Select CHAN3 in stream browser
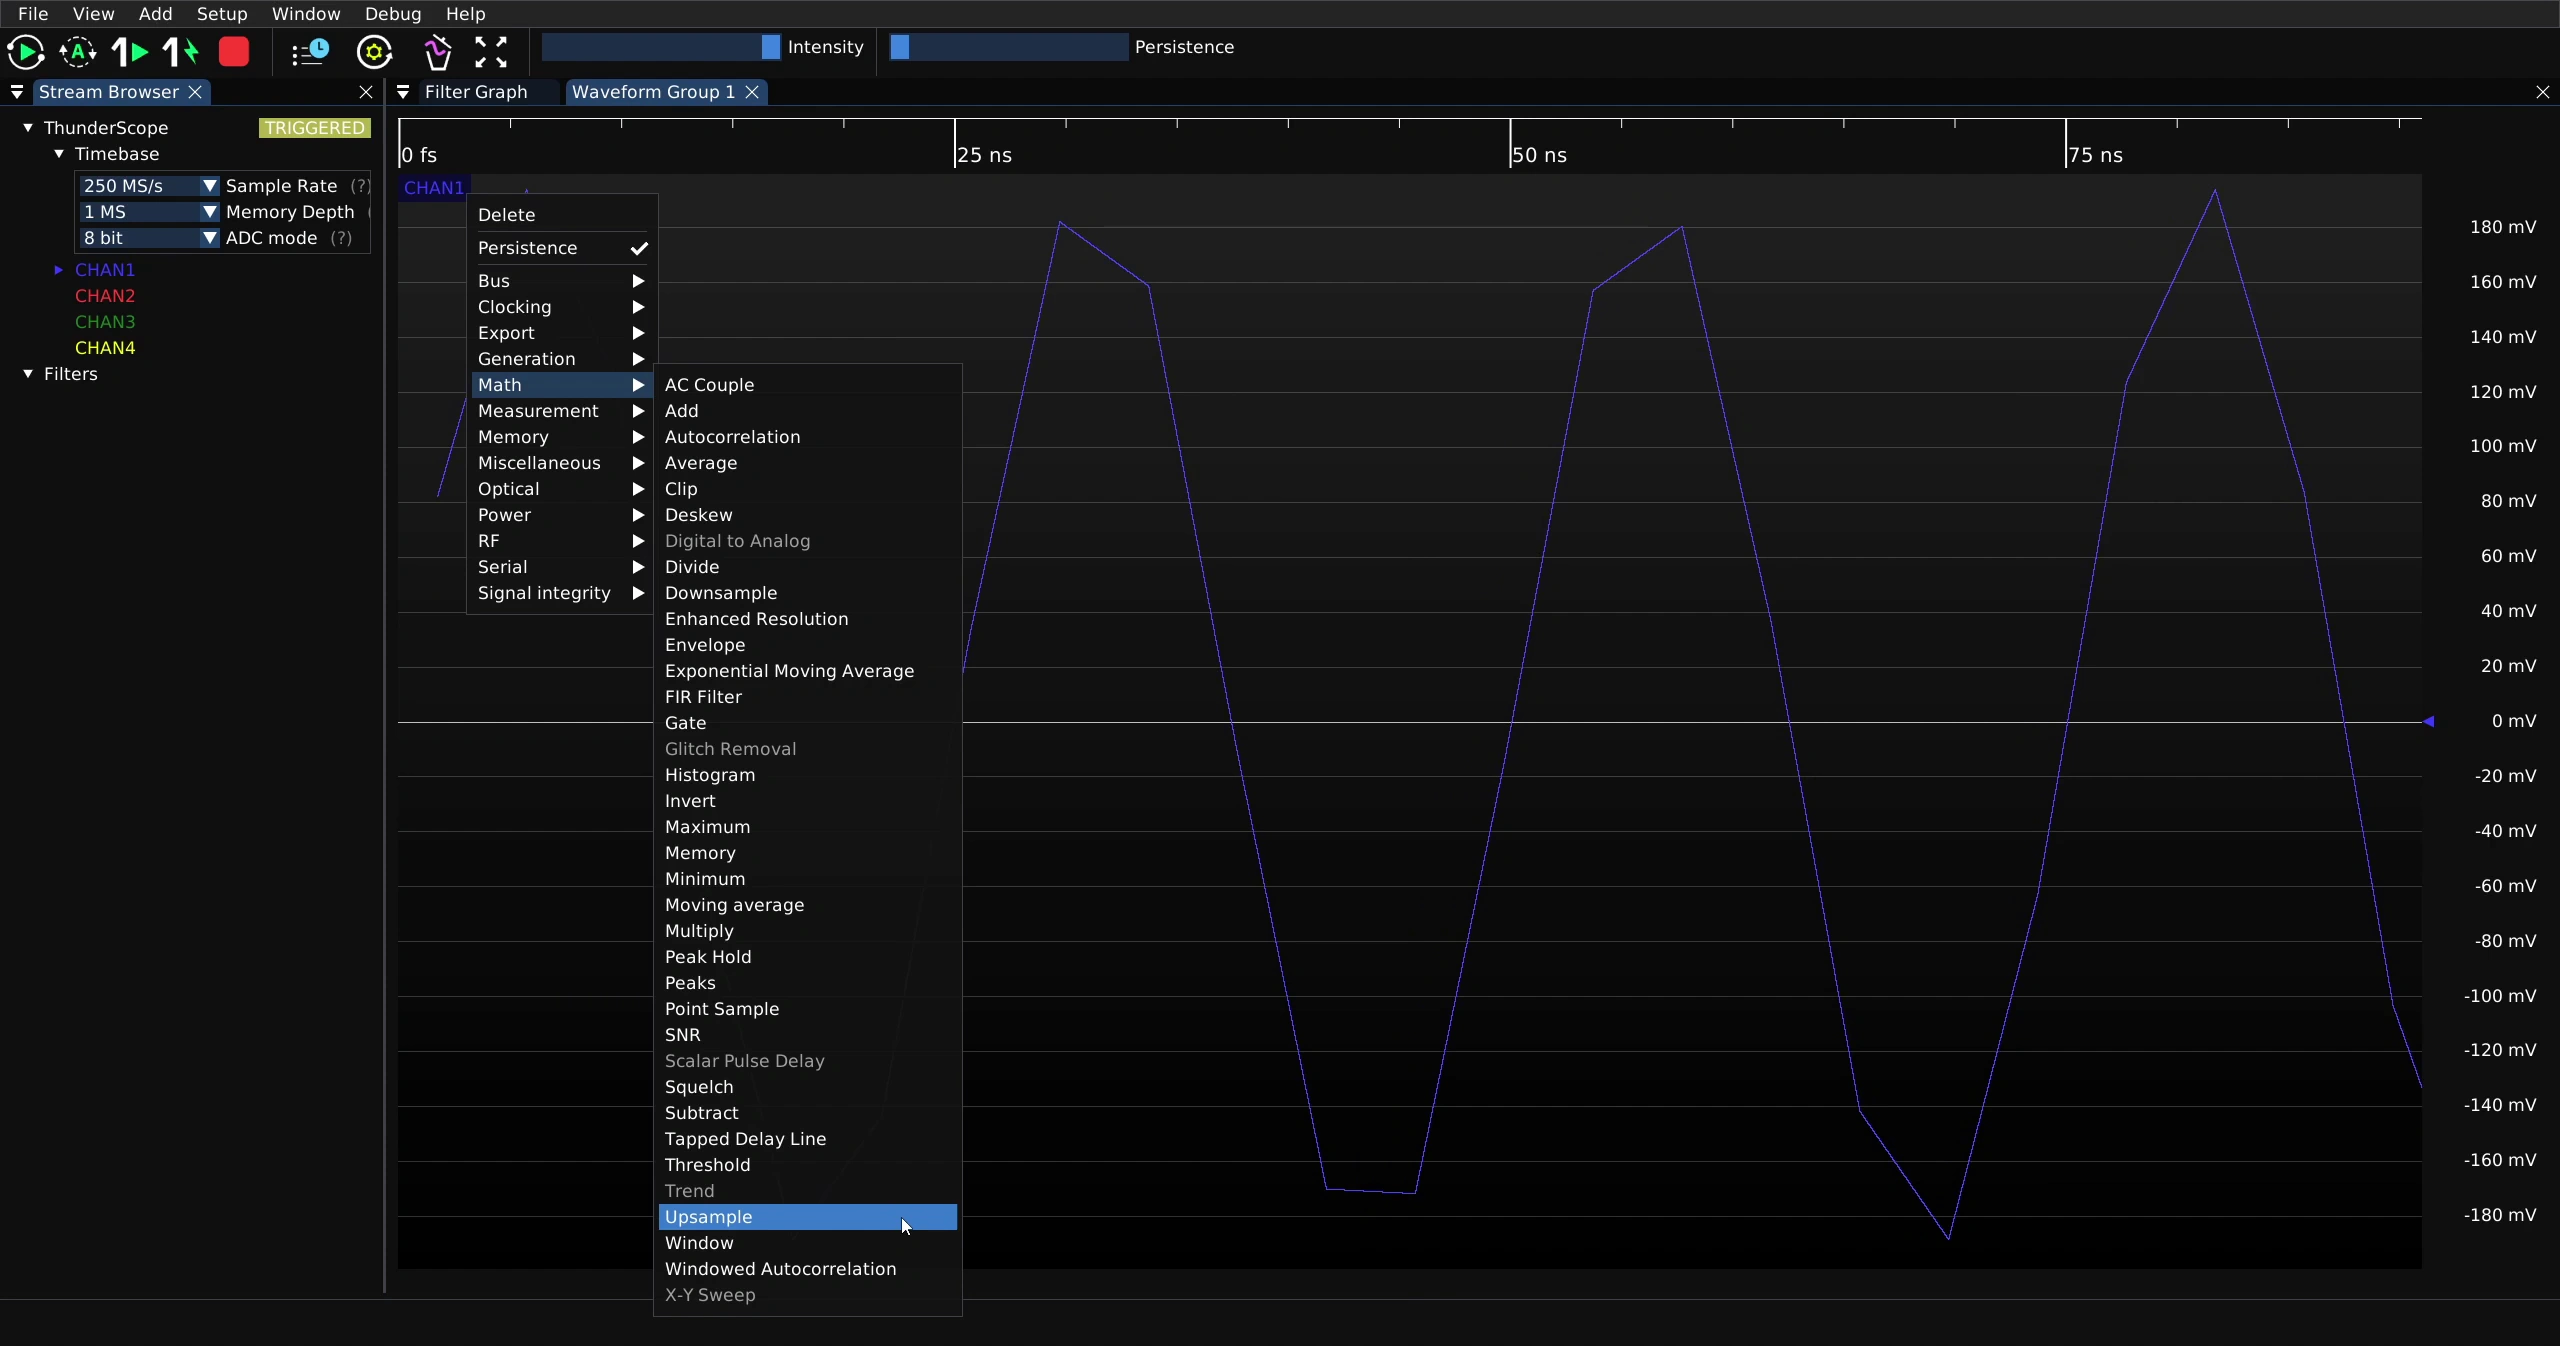This screenshot has height=1346, width=2560. (x=105, y=322)
